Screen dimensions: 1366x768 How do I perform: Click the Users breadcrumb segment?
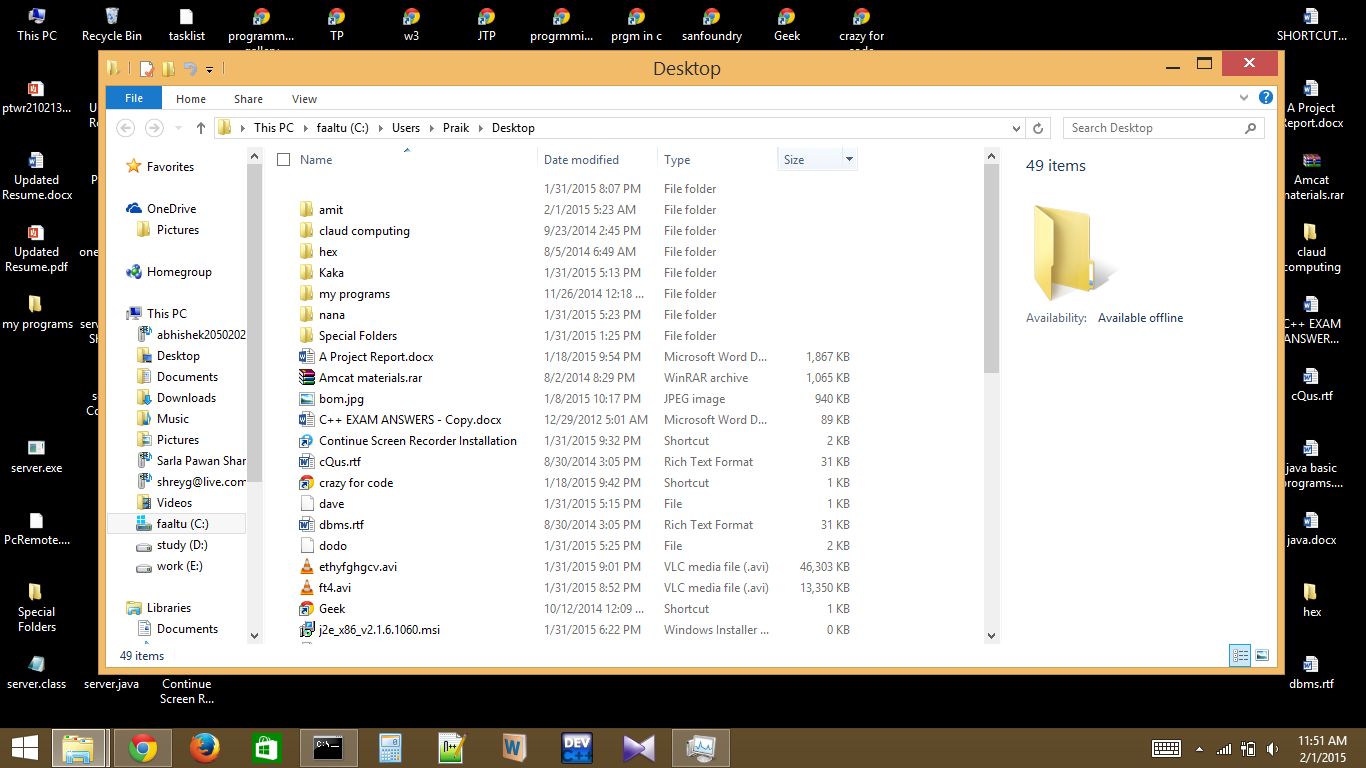click(x=406, y=128)
